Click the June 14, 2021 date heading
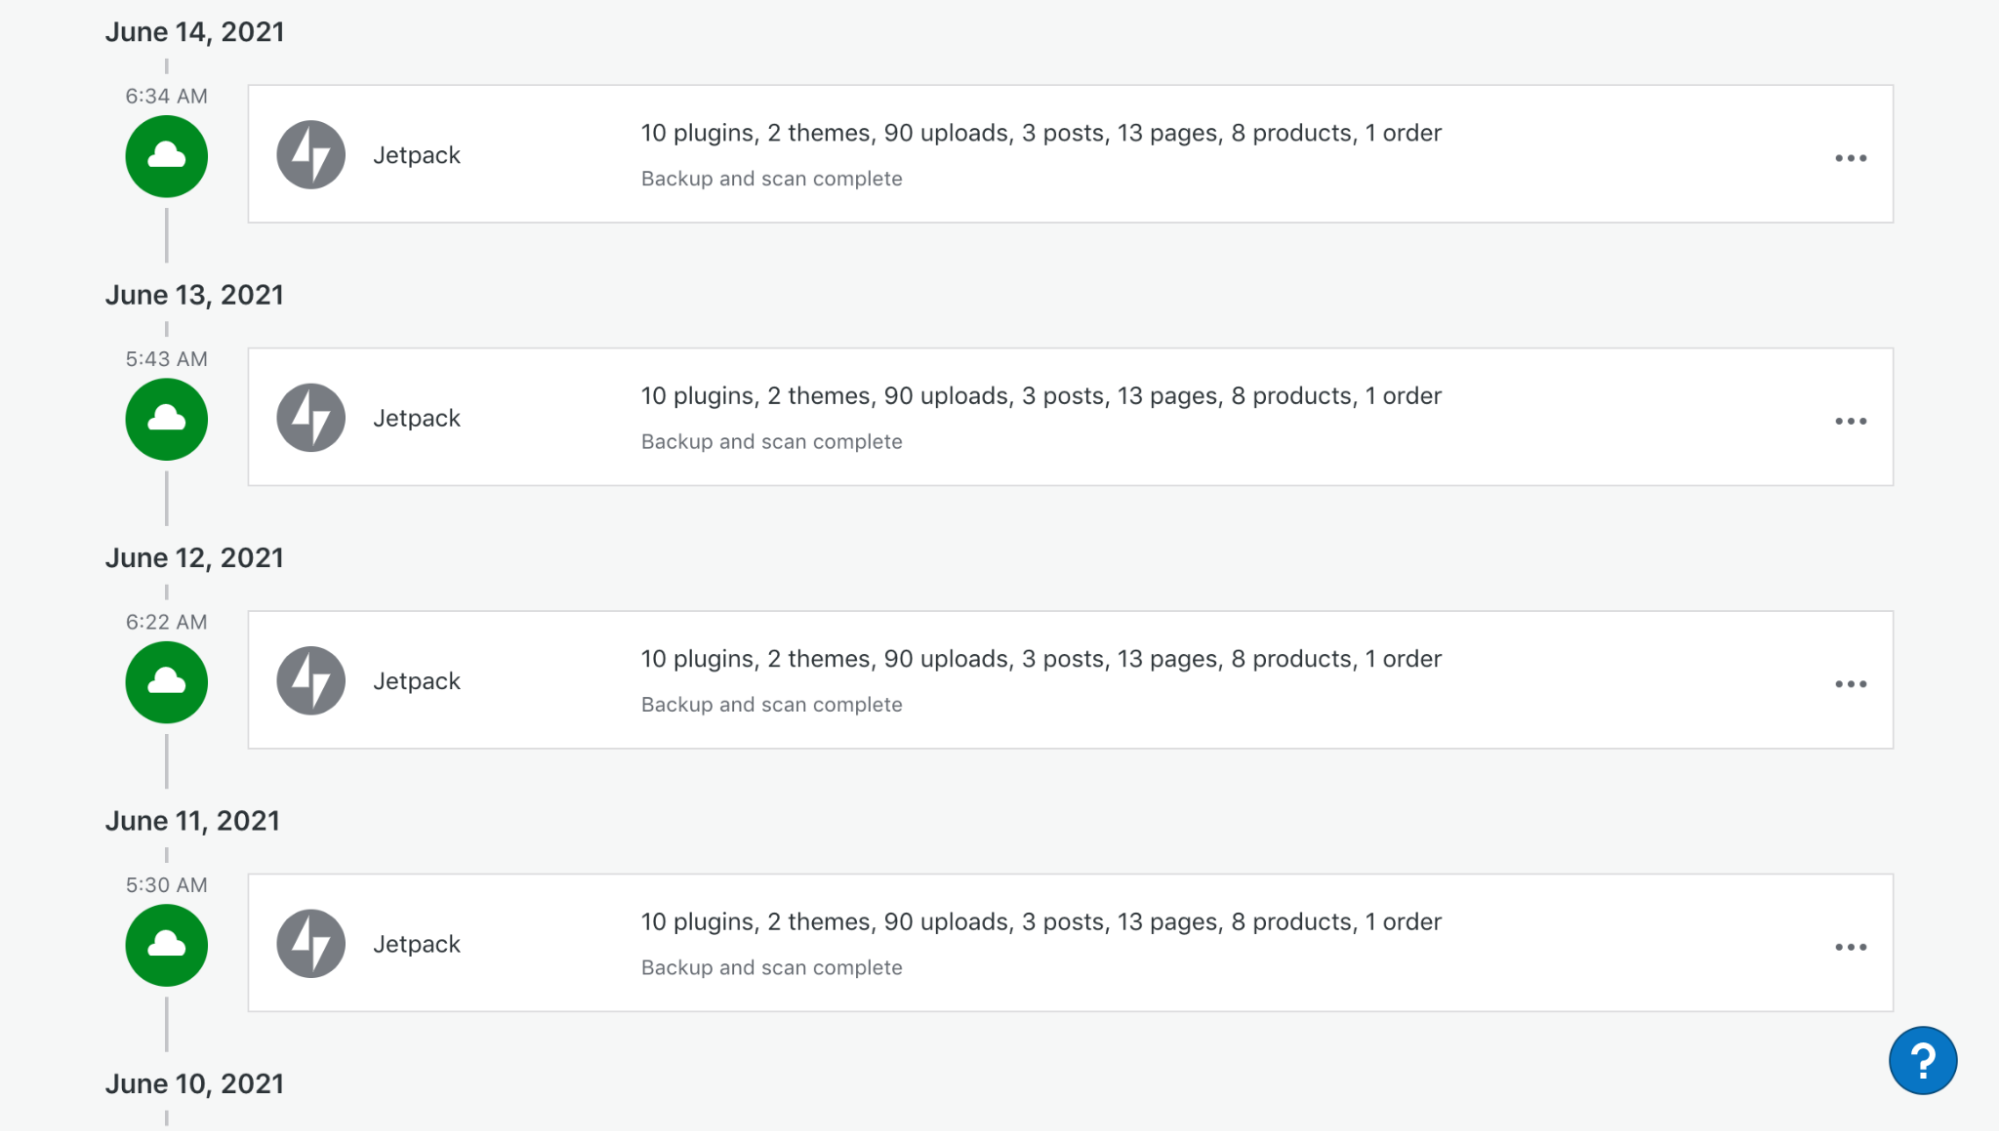 pos(194,32)
